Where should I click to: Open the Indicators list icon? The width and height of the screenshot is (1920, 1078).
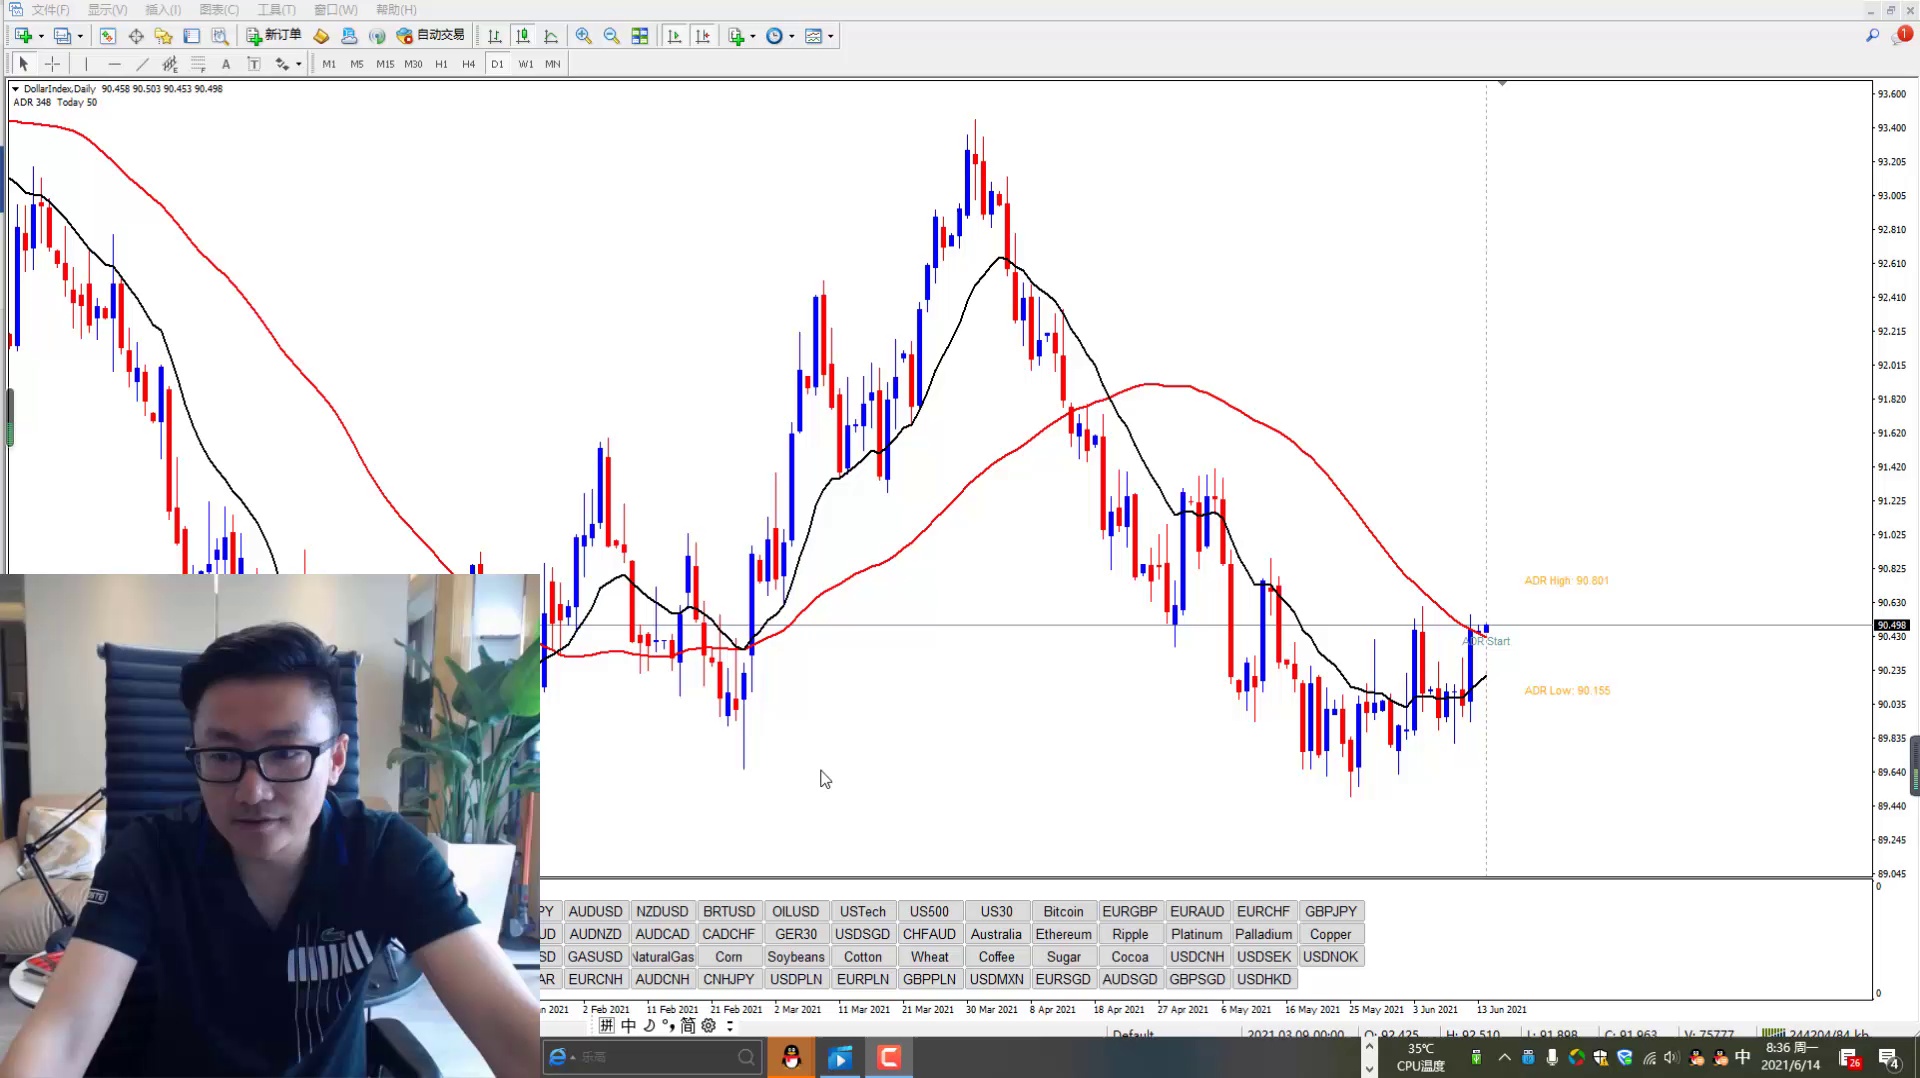[737, 36]
